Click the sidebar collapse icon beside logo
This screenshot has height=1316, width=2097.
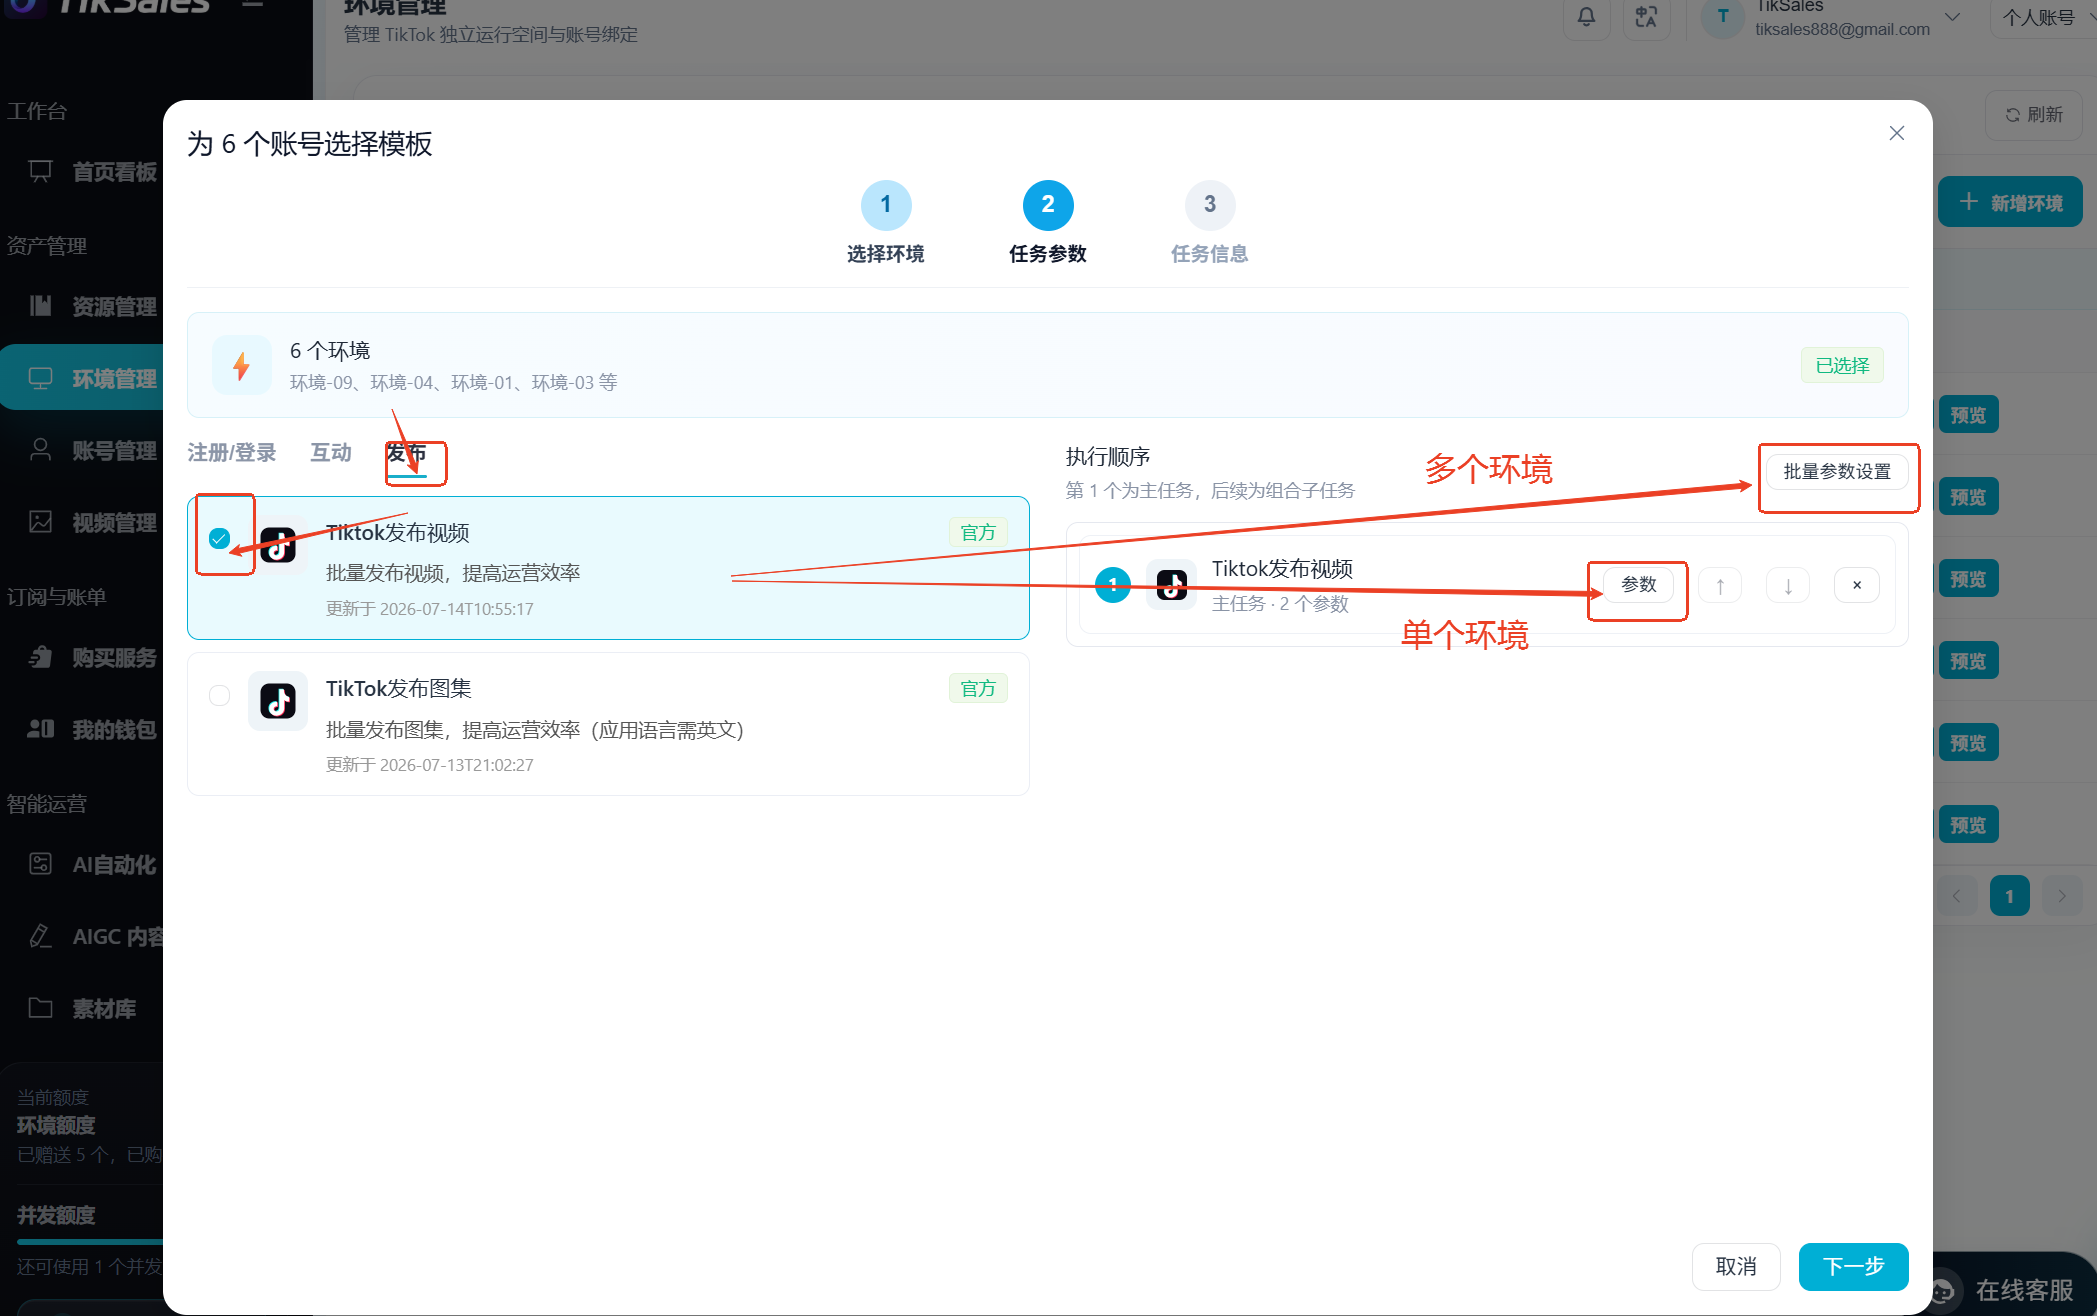coord(253,4)
